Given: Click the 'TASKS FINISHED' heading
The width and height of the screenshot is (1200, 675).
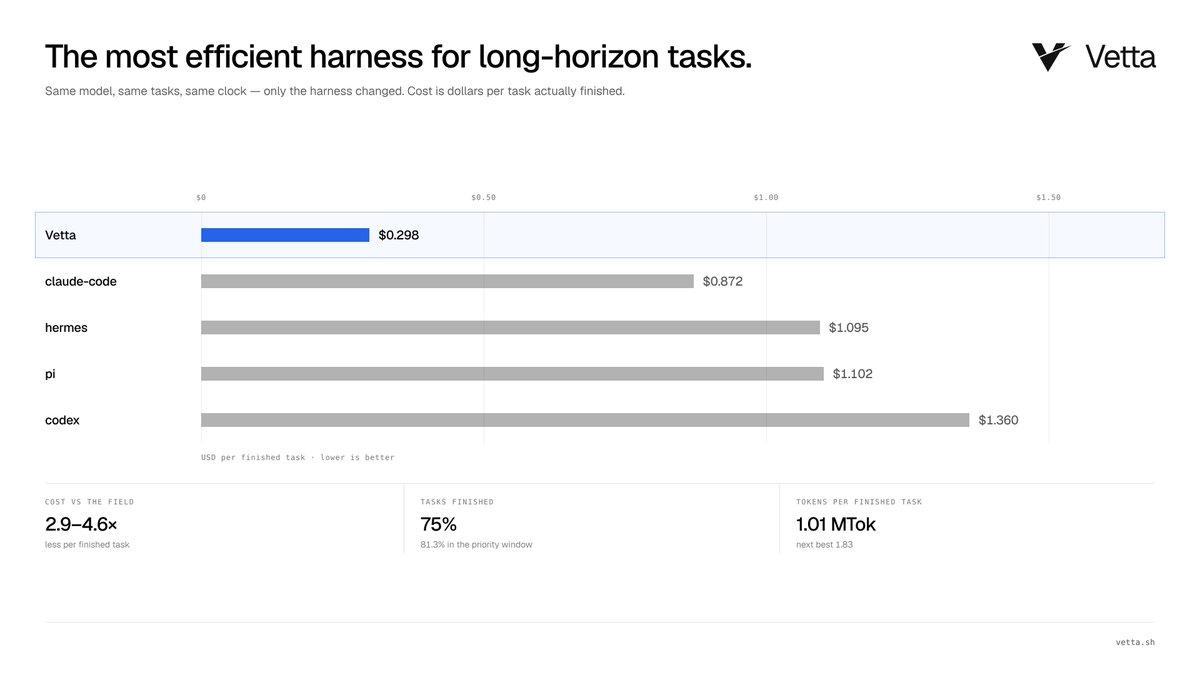Looking at the screenshot, I should pyautogui.click(x=457, y=502).
